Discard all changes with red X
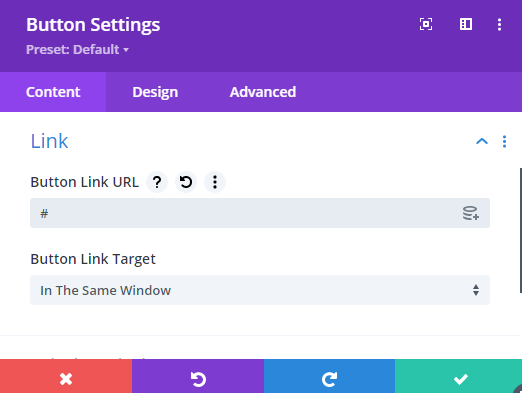Viewport: 522px width, 393px height. pos(66,376)
